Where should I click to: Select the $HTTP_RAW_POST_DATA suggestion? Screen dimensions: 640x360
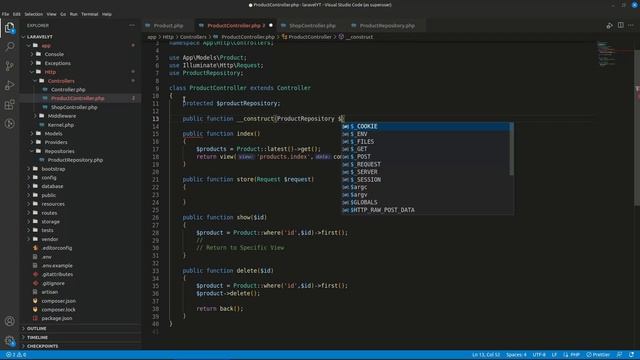(425, 210)
